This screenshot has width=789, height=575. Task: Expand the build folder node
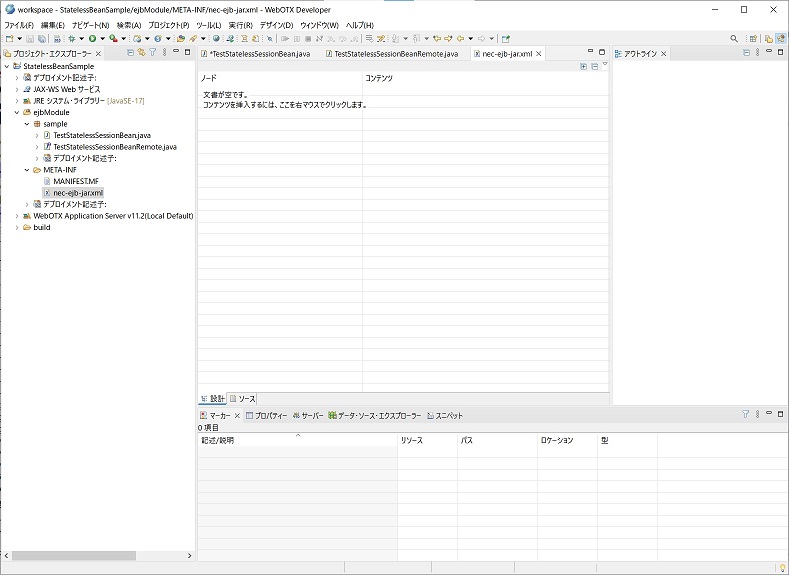click(17, 227)
